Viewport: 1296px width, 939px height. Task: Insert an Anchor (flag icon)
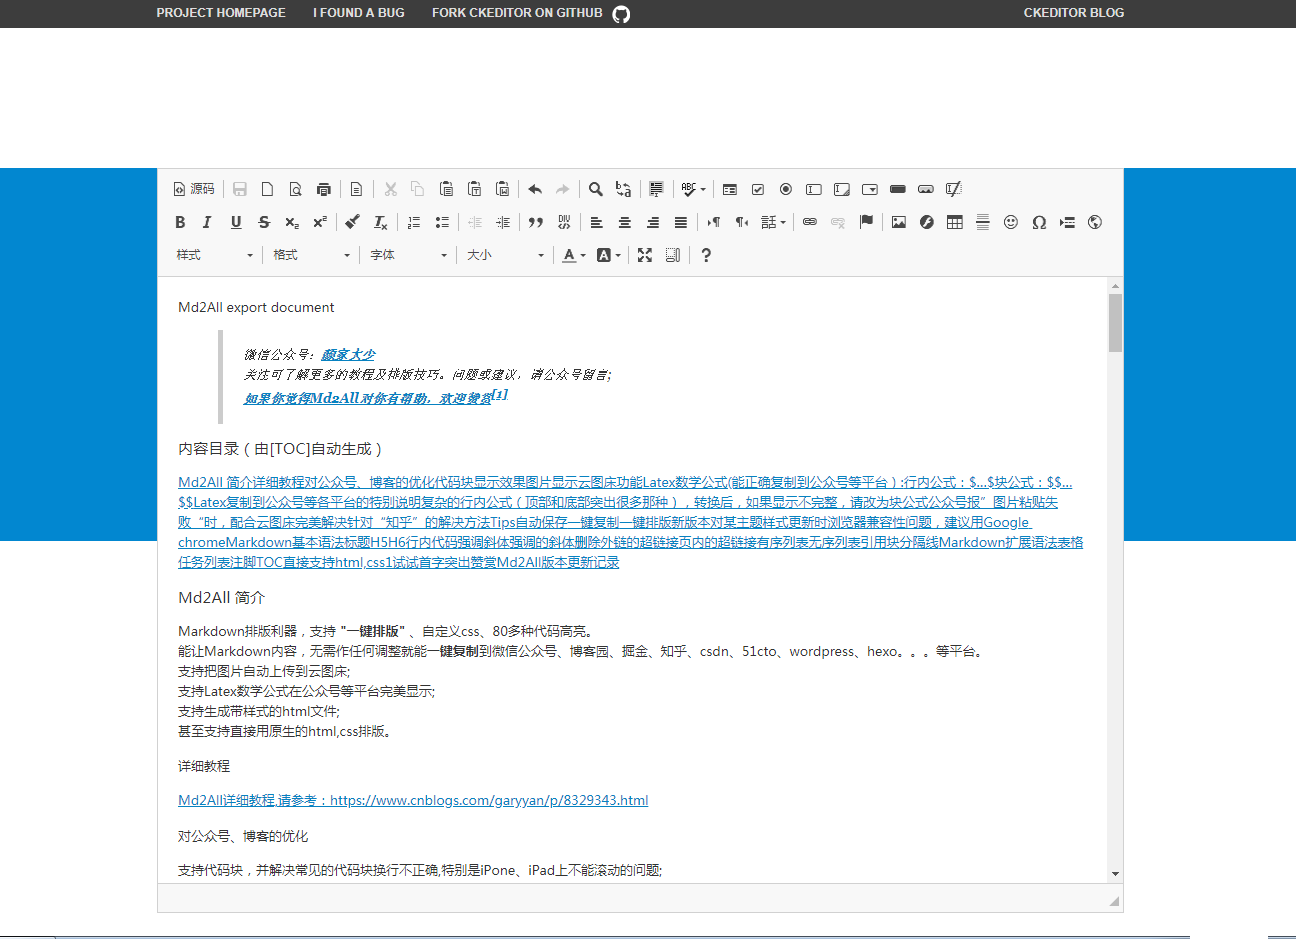click(866, 222)
